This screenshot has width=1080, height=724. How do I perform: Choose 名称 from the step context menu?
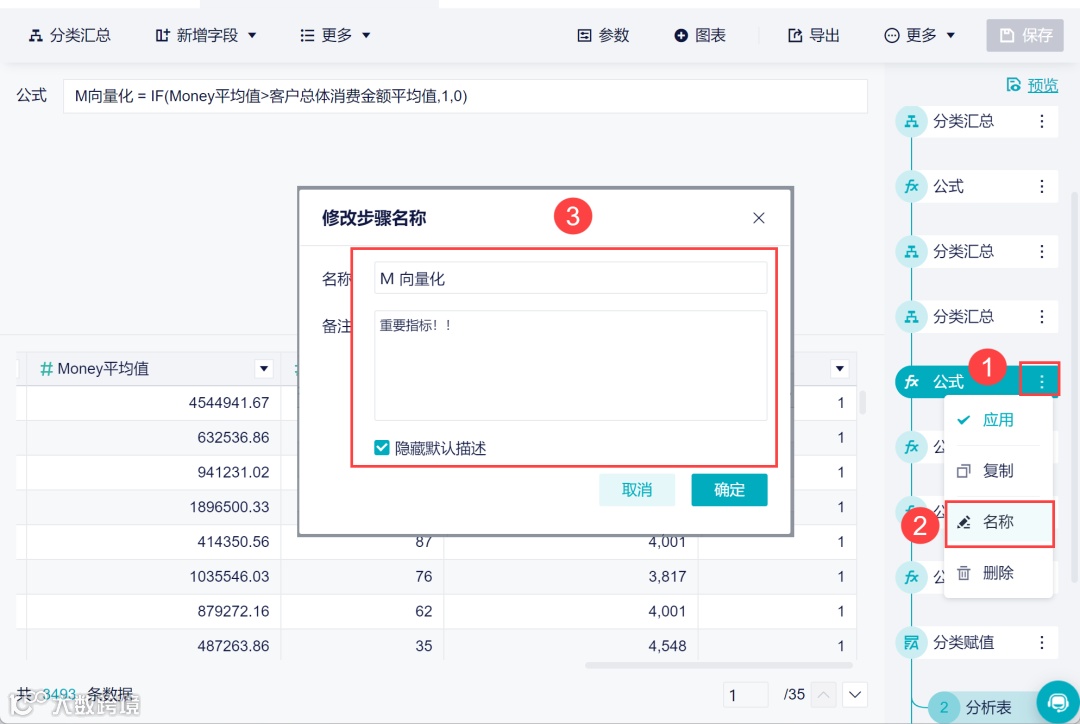[x=998, y=524]
